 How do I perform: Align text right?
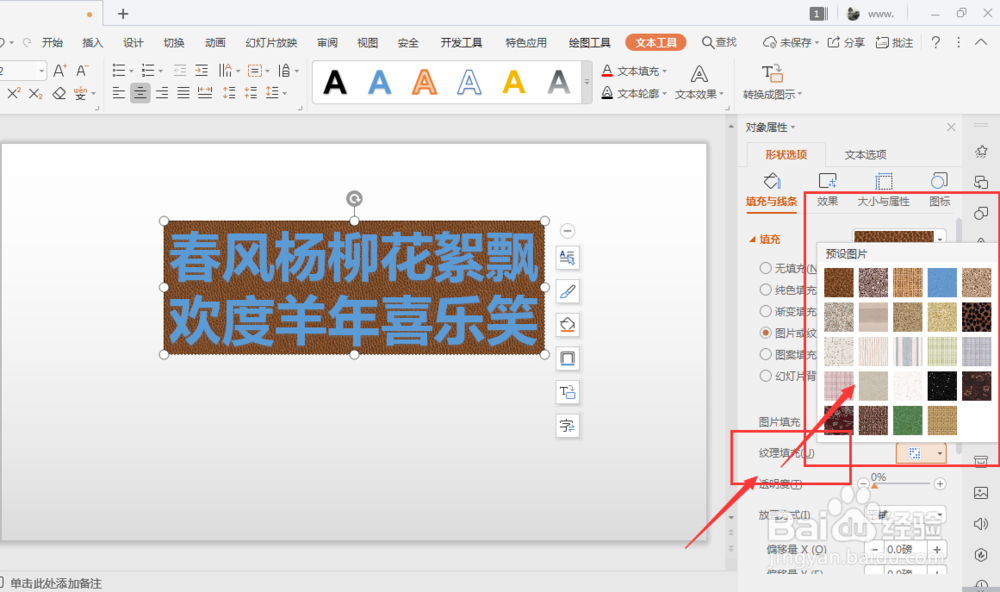point(162,93)
